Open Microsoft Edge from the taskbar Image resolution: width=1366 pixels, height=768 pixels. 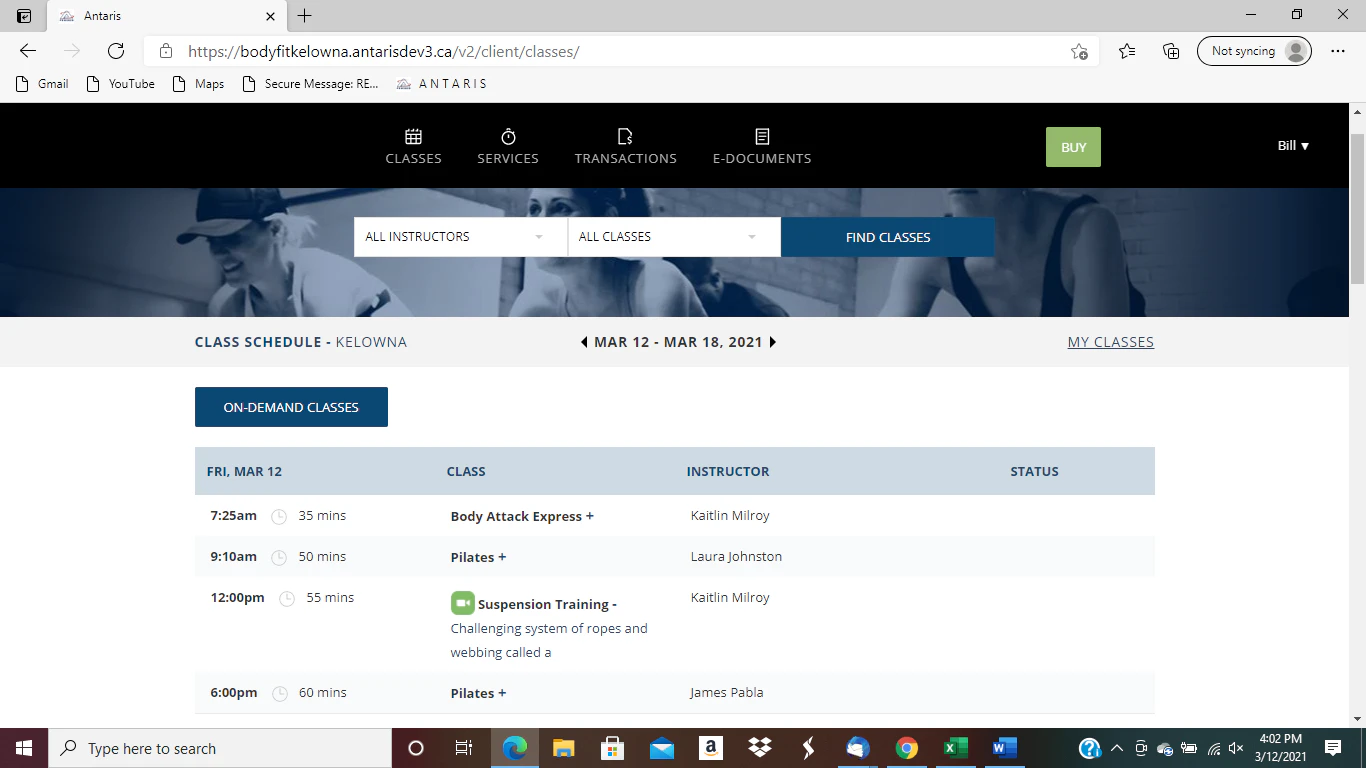click(515, 748)
